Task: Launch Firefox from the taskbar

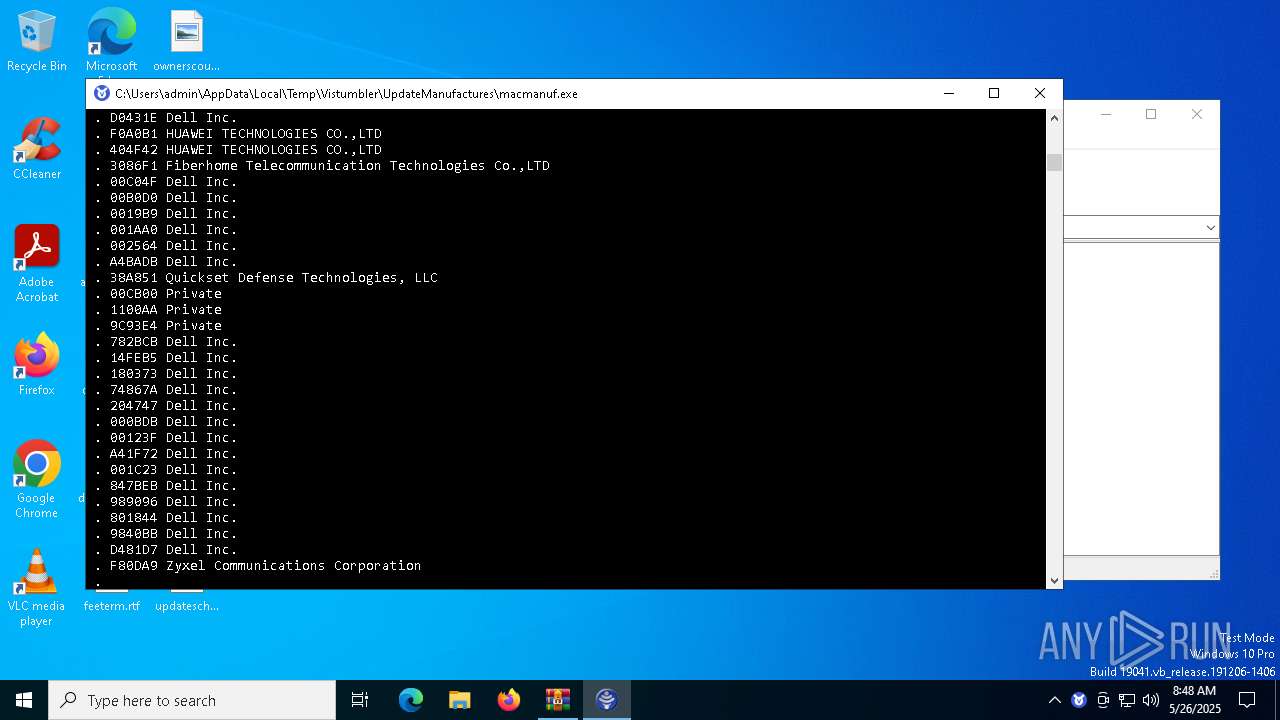Action: click(x=509, y=700)
